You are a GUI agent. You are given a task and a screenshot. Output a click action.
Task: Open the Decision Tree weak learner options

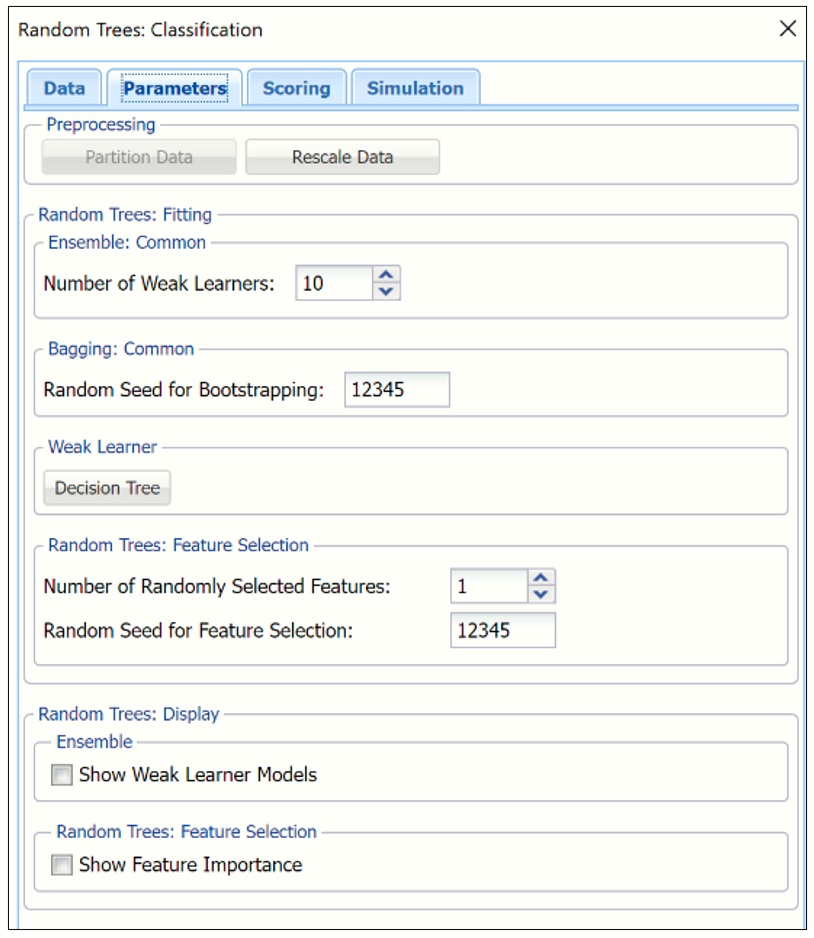[107, 488]
